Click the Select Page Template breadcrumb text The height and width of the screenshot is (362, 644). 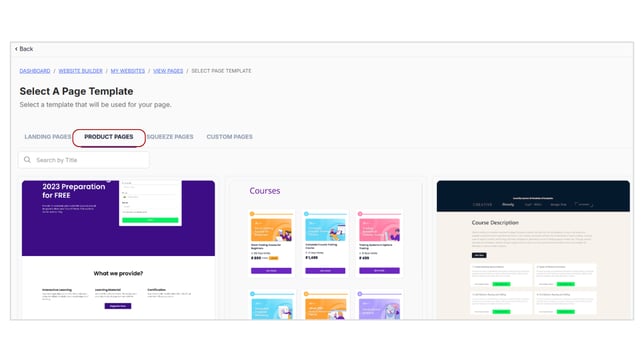click(221, 71)
